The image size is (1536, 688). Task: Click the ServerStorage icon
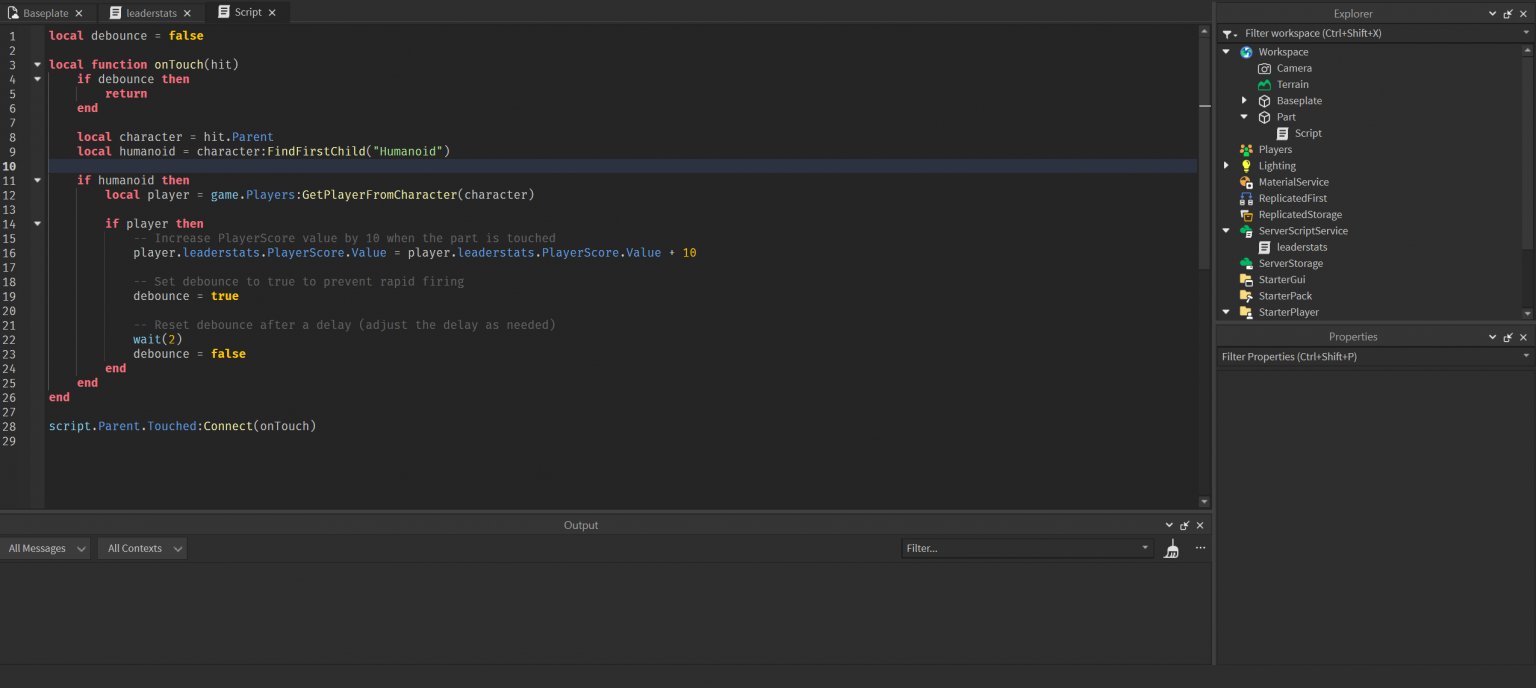(1247, 263)
